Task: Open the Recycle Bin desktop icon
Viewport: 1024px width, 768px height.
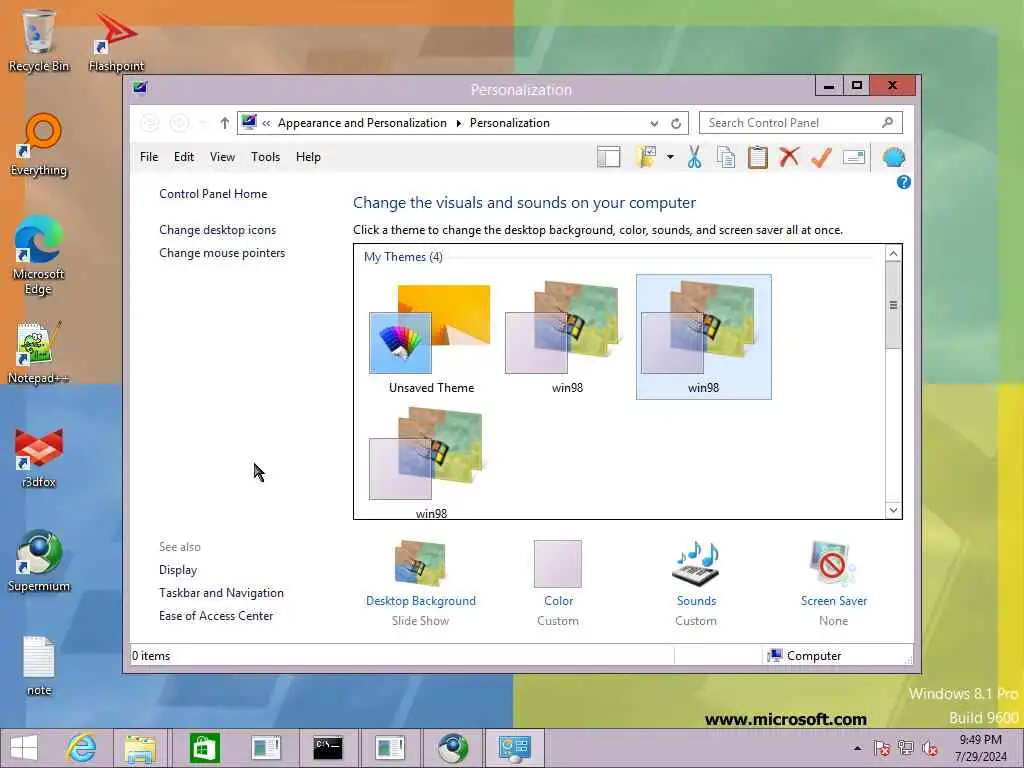Action: pyautogui.click(x=38, y=40)
